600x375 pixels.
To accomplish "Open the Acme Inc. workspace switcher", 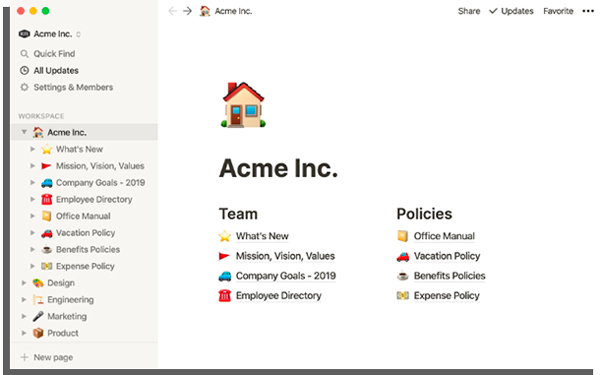I will tap(50, 34).
